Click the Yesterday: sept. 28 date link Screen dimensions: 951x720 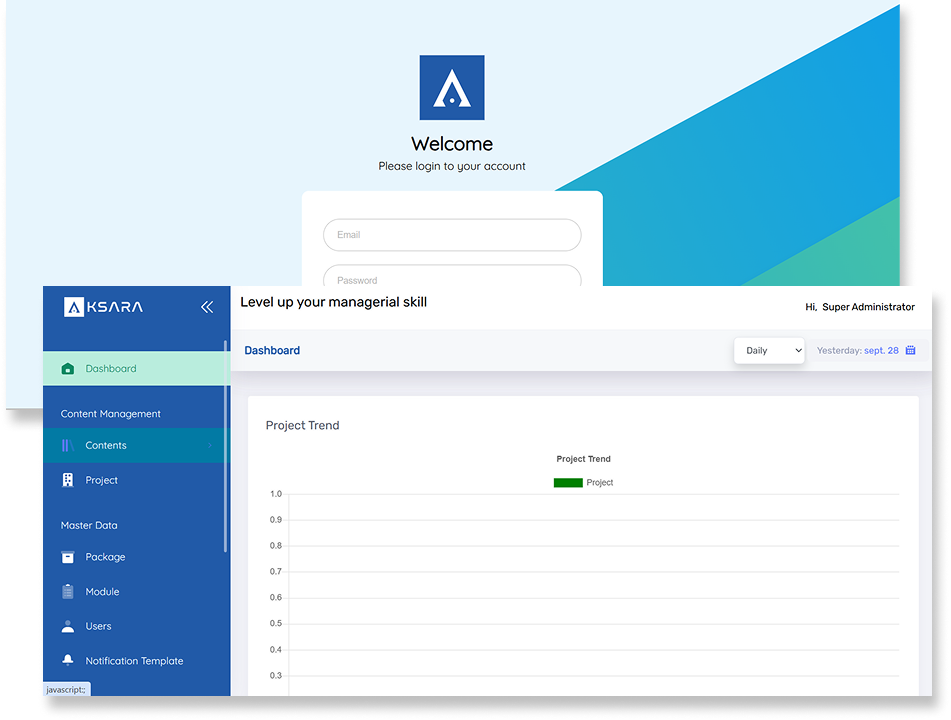click(x=857, y=351)
